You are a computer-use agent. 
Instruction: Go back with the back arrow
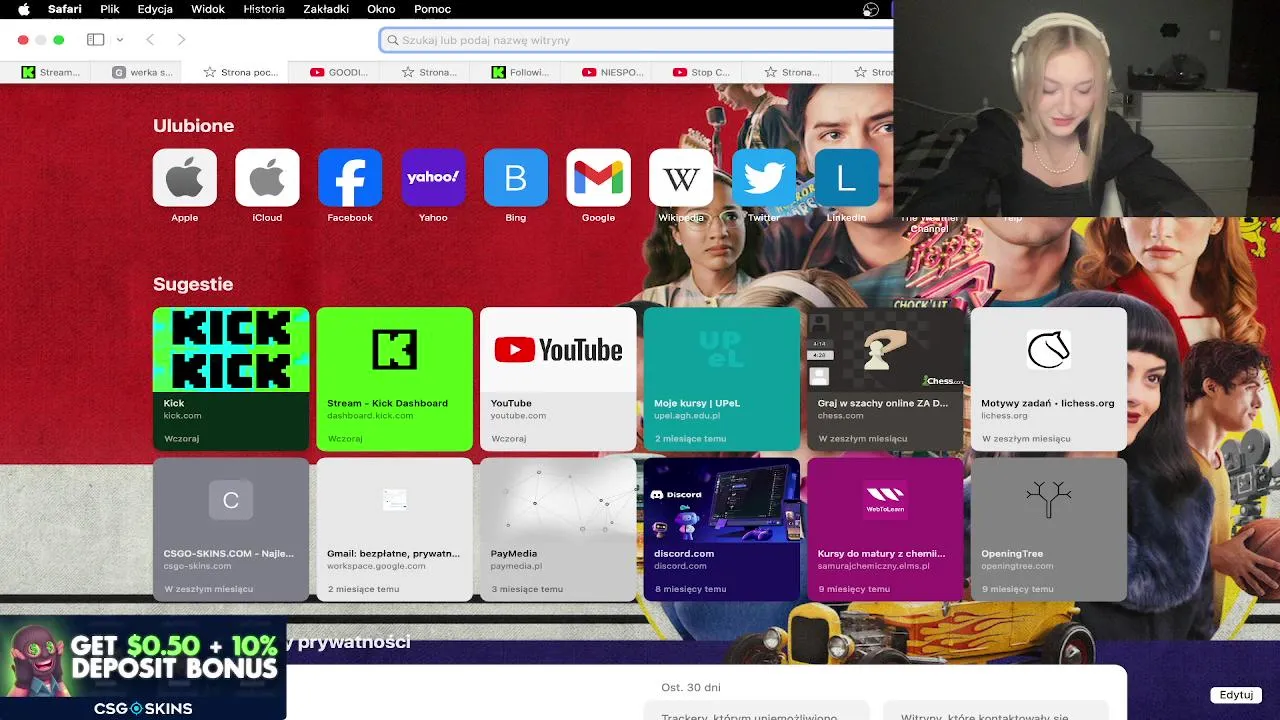coord(150,40)
